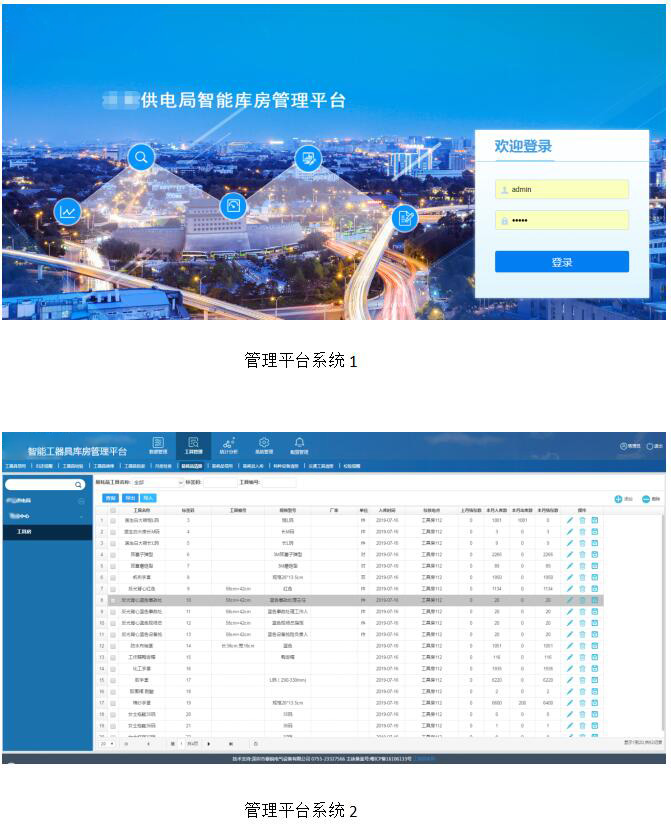
Task: Tick the checkbox for table row 1
Action: coord(113,521)
